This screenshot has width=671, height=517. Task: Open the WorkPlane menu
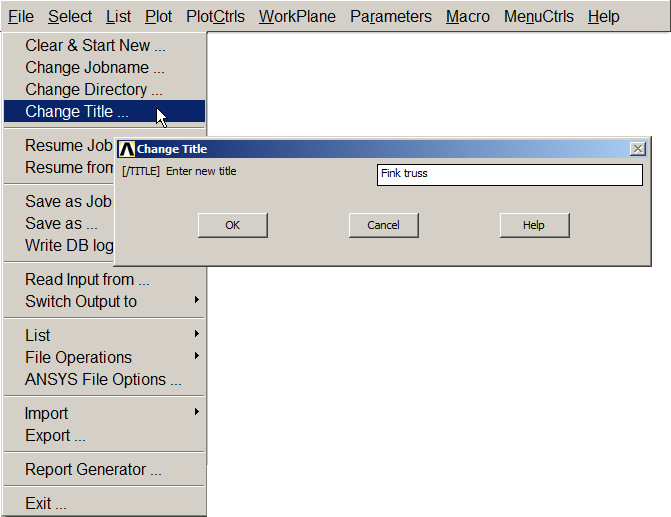(x=297, y=17)
